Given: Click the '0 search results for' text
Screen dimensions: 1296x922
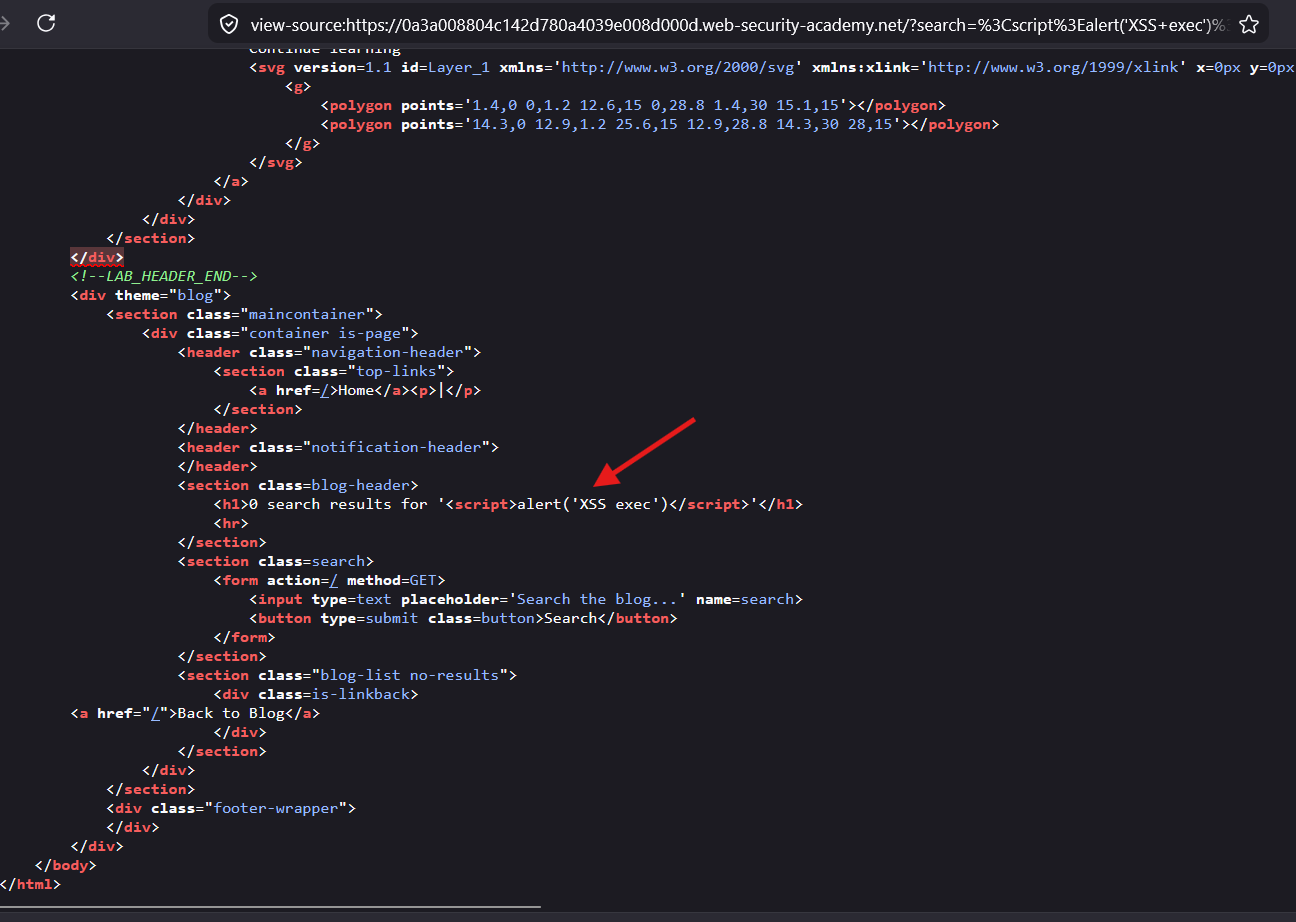Looking at the screenshot, I should pyautogui.click(x=338, y=504).
